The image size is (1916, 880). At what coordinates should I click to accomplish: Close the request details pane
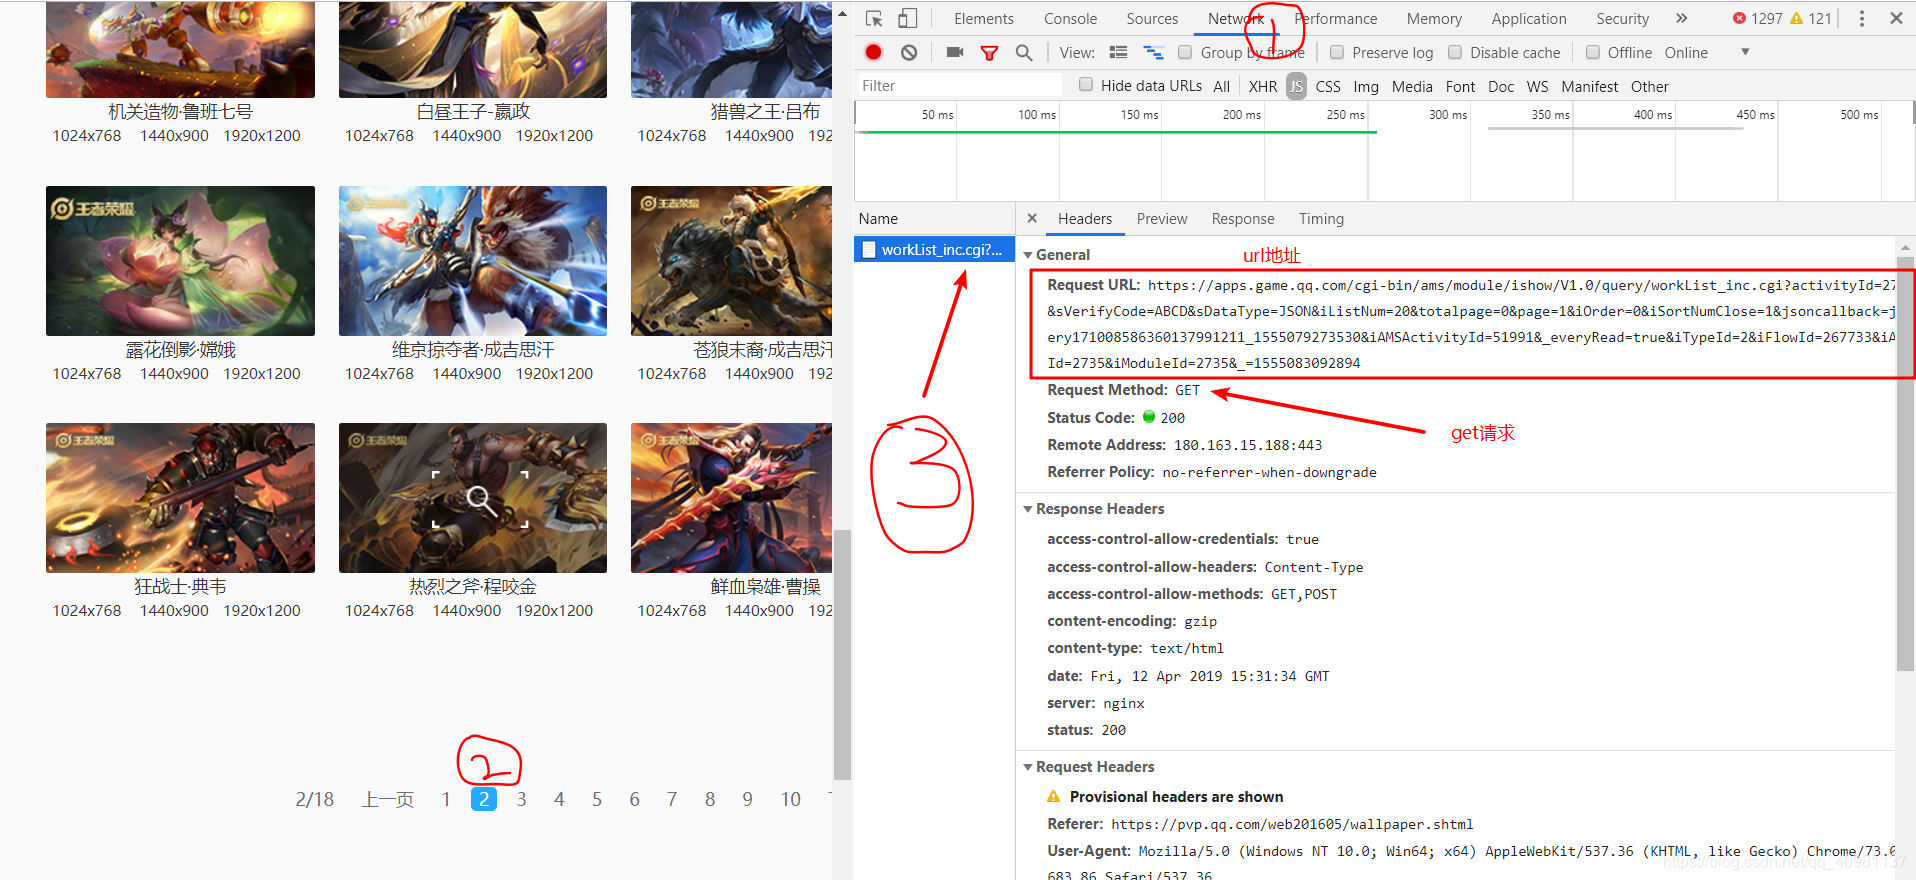(x=1032, y=218)
